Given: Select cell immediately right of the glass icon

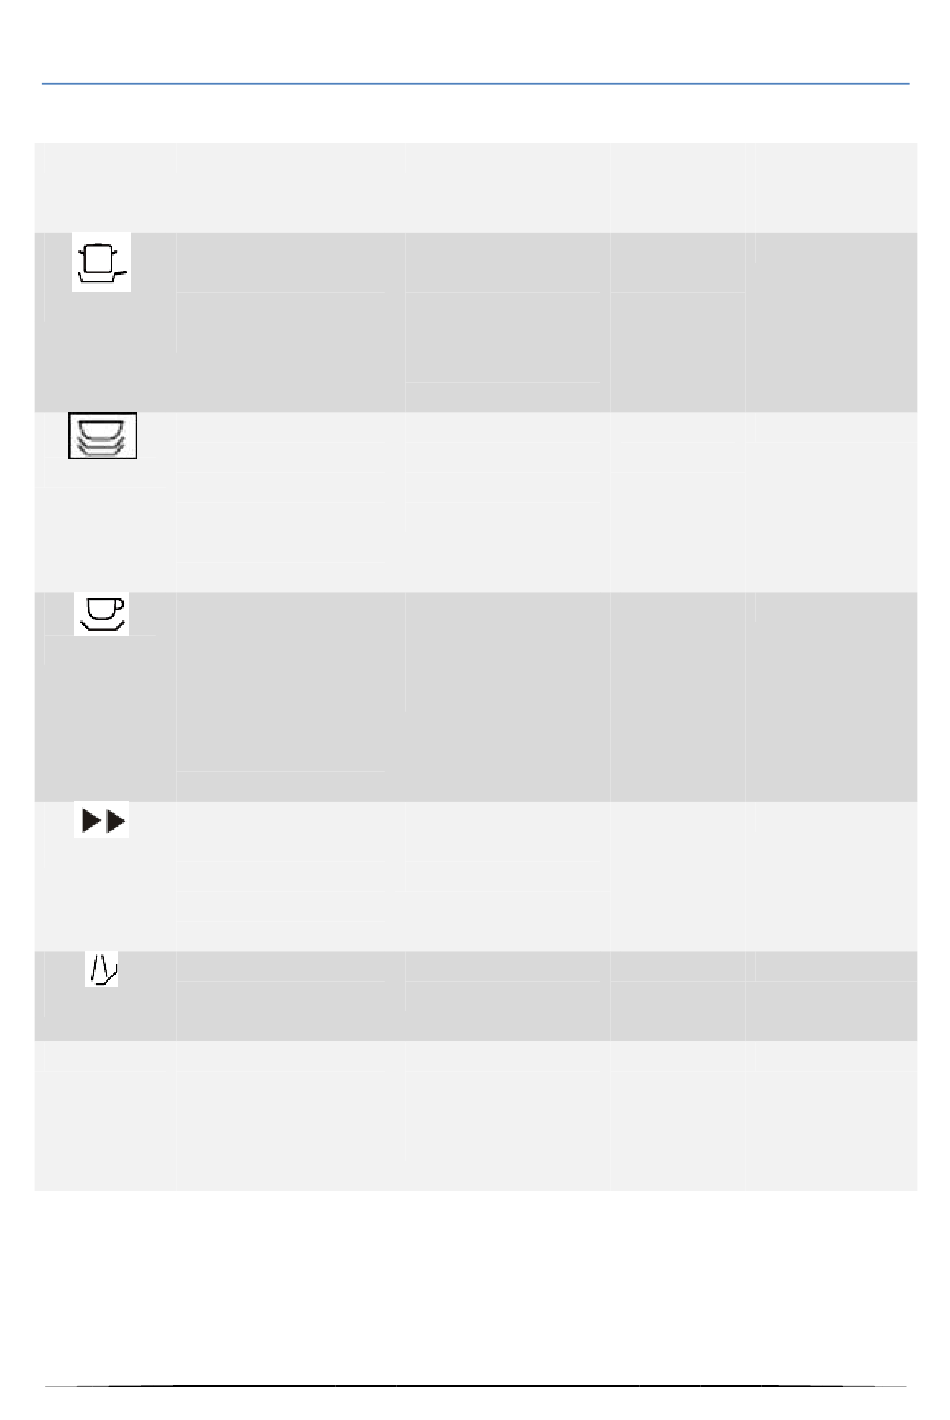Looking at the screenshot, I should [291, 966].
